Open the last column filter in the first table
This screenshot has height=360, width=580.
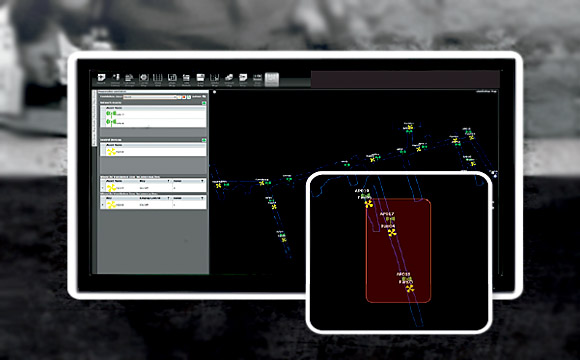[202, 181]
